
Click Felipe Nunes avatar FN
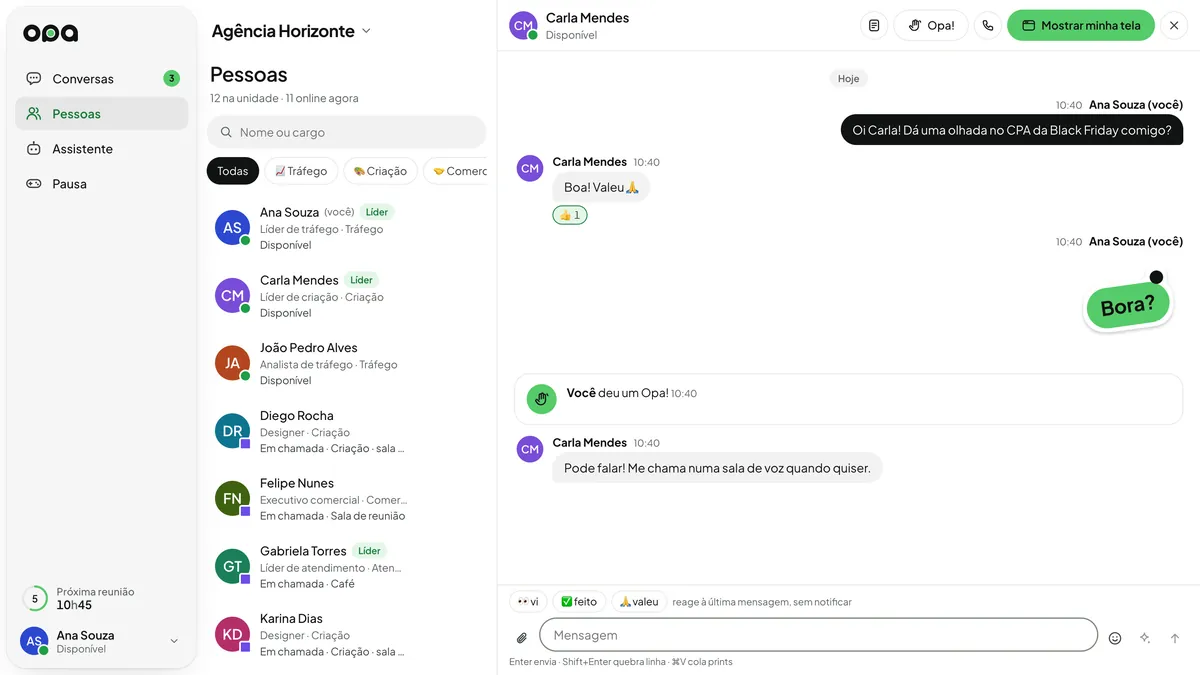tap(232, 499)
